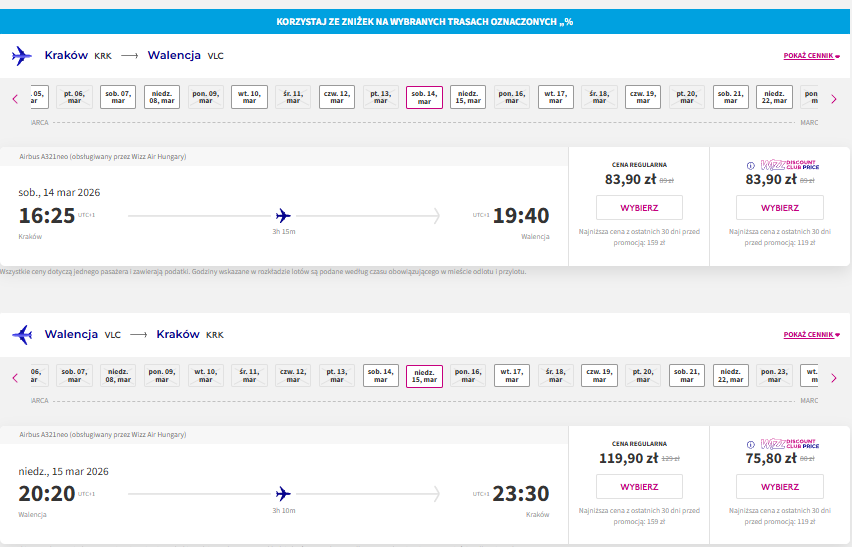This screenshot has height=547, width=852.
Task: Select outbound date wt. 10, mar
Action: pos(249,97)
